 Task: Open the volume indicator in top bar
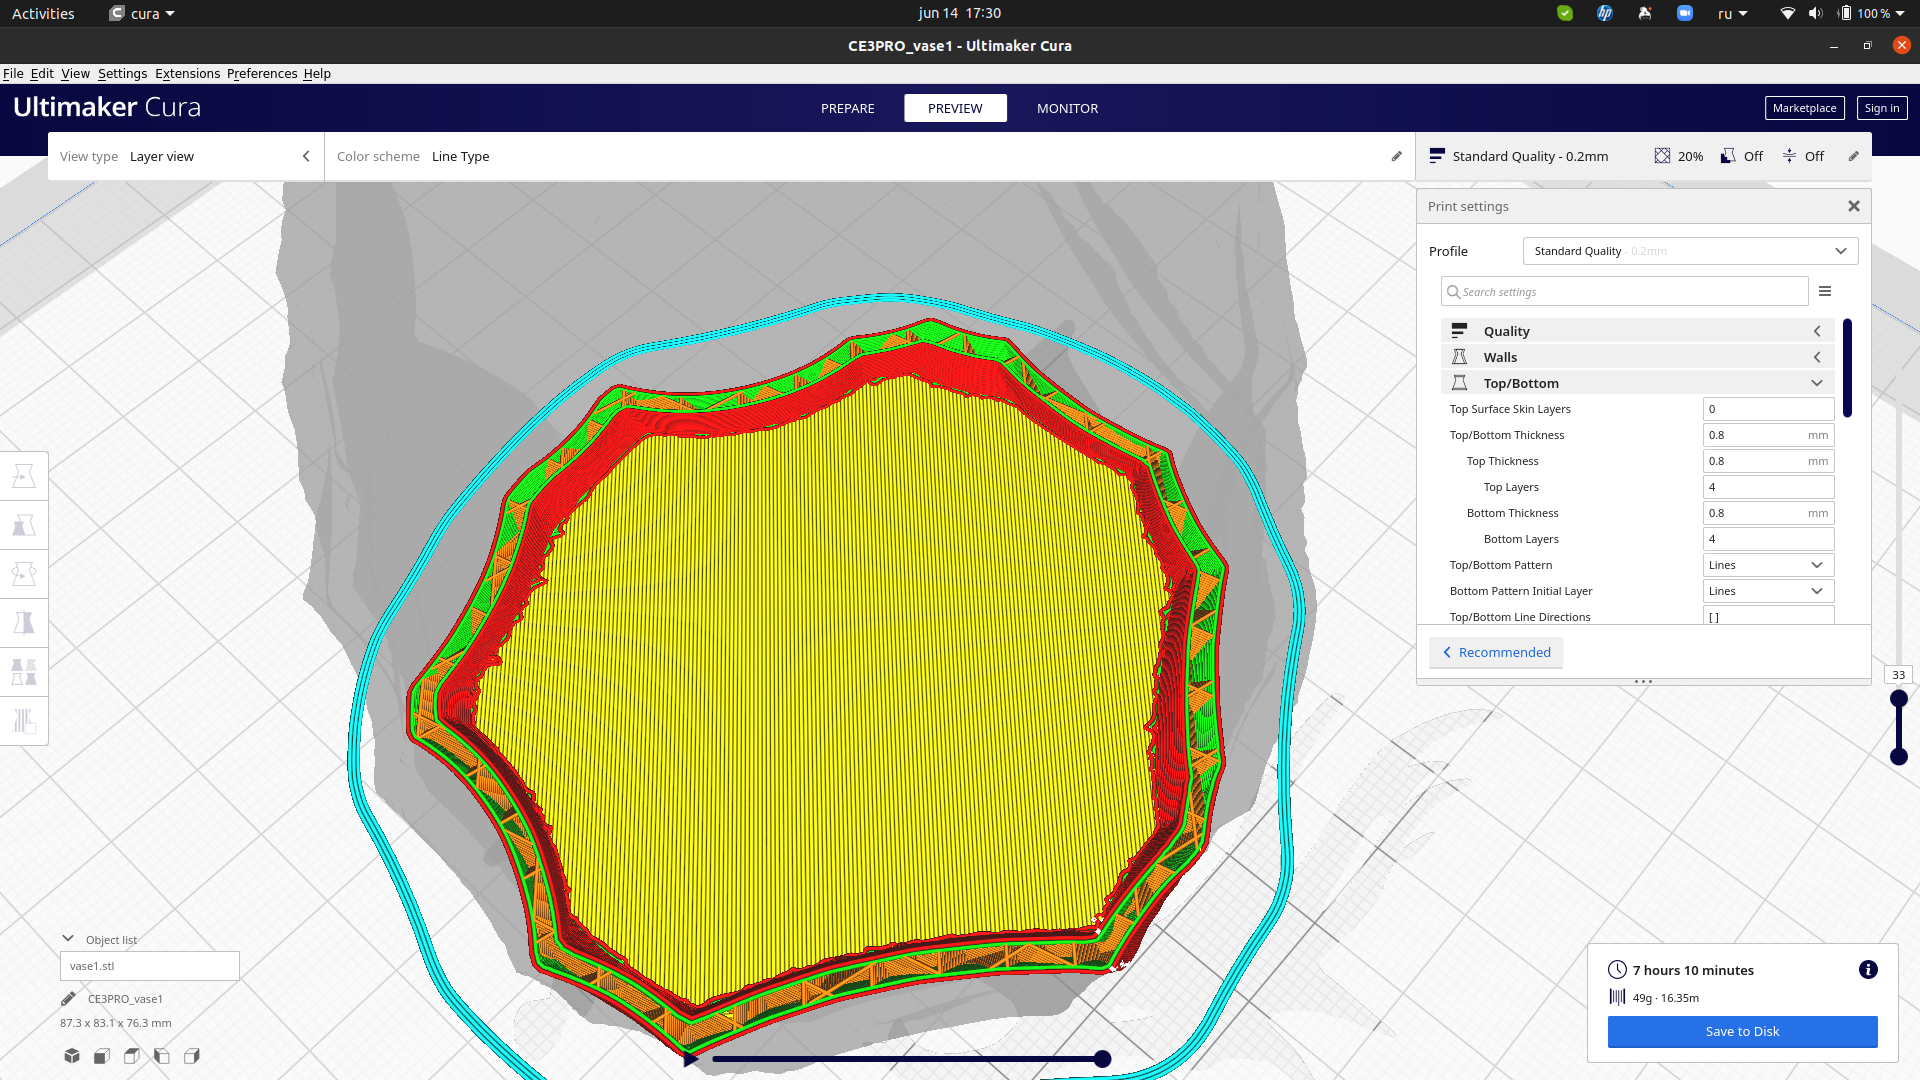[1815, 13]
